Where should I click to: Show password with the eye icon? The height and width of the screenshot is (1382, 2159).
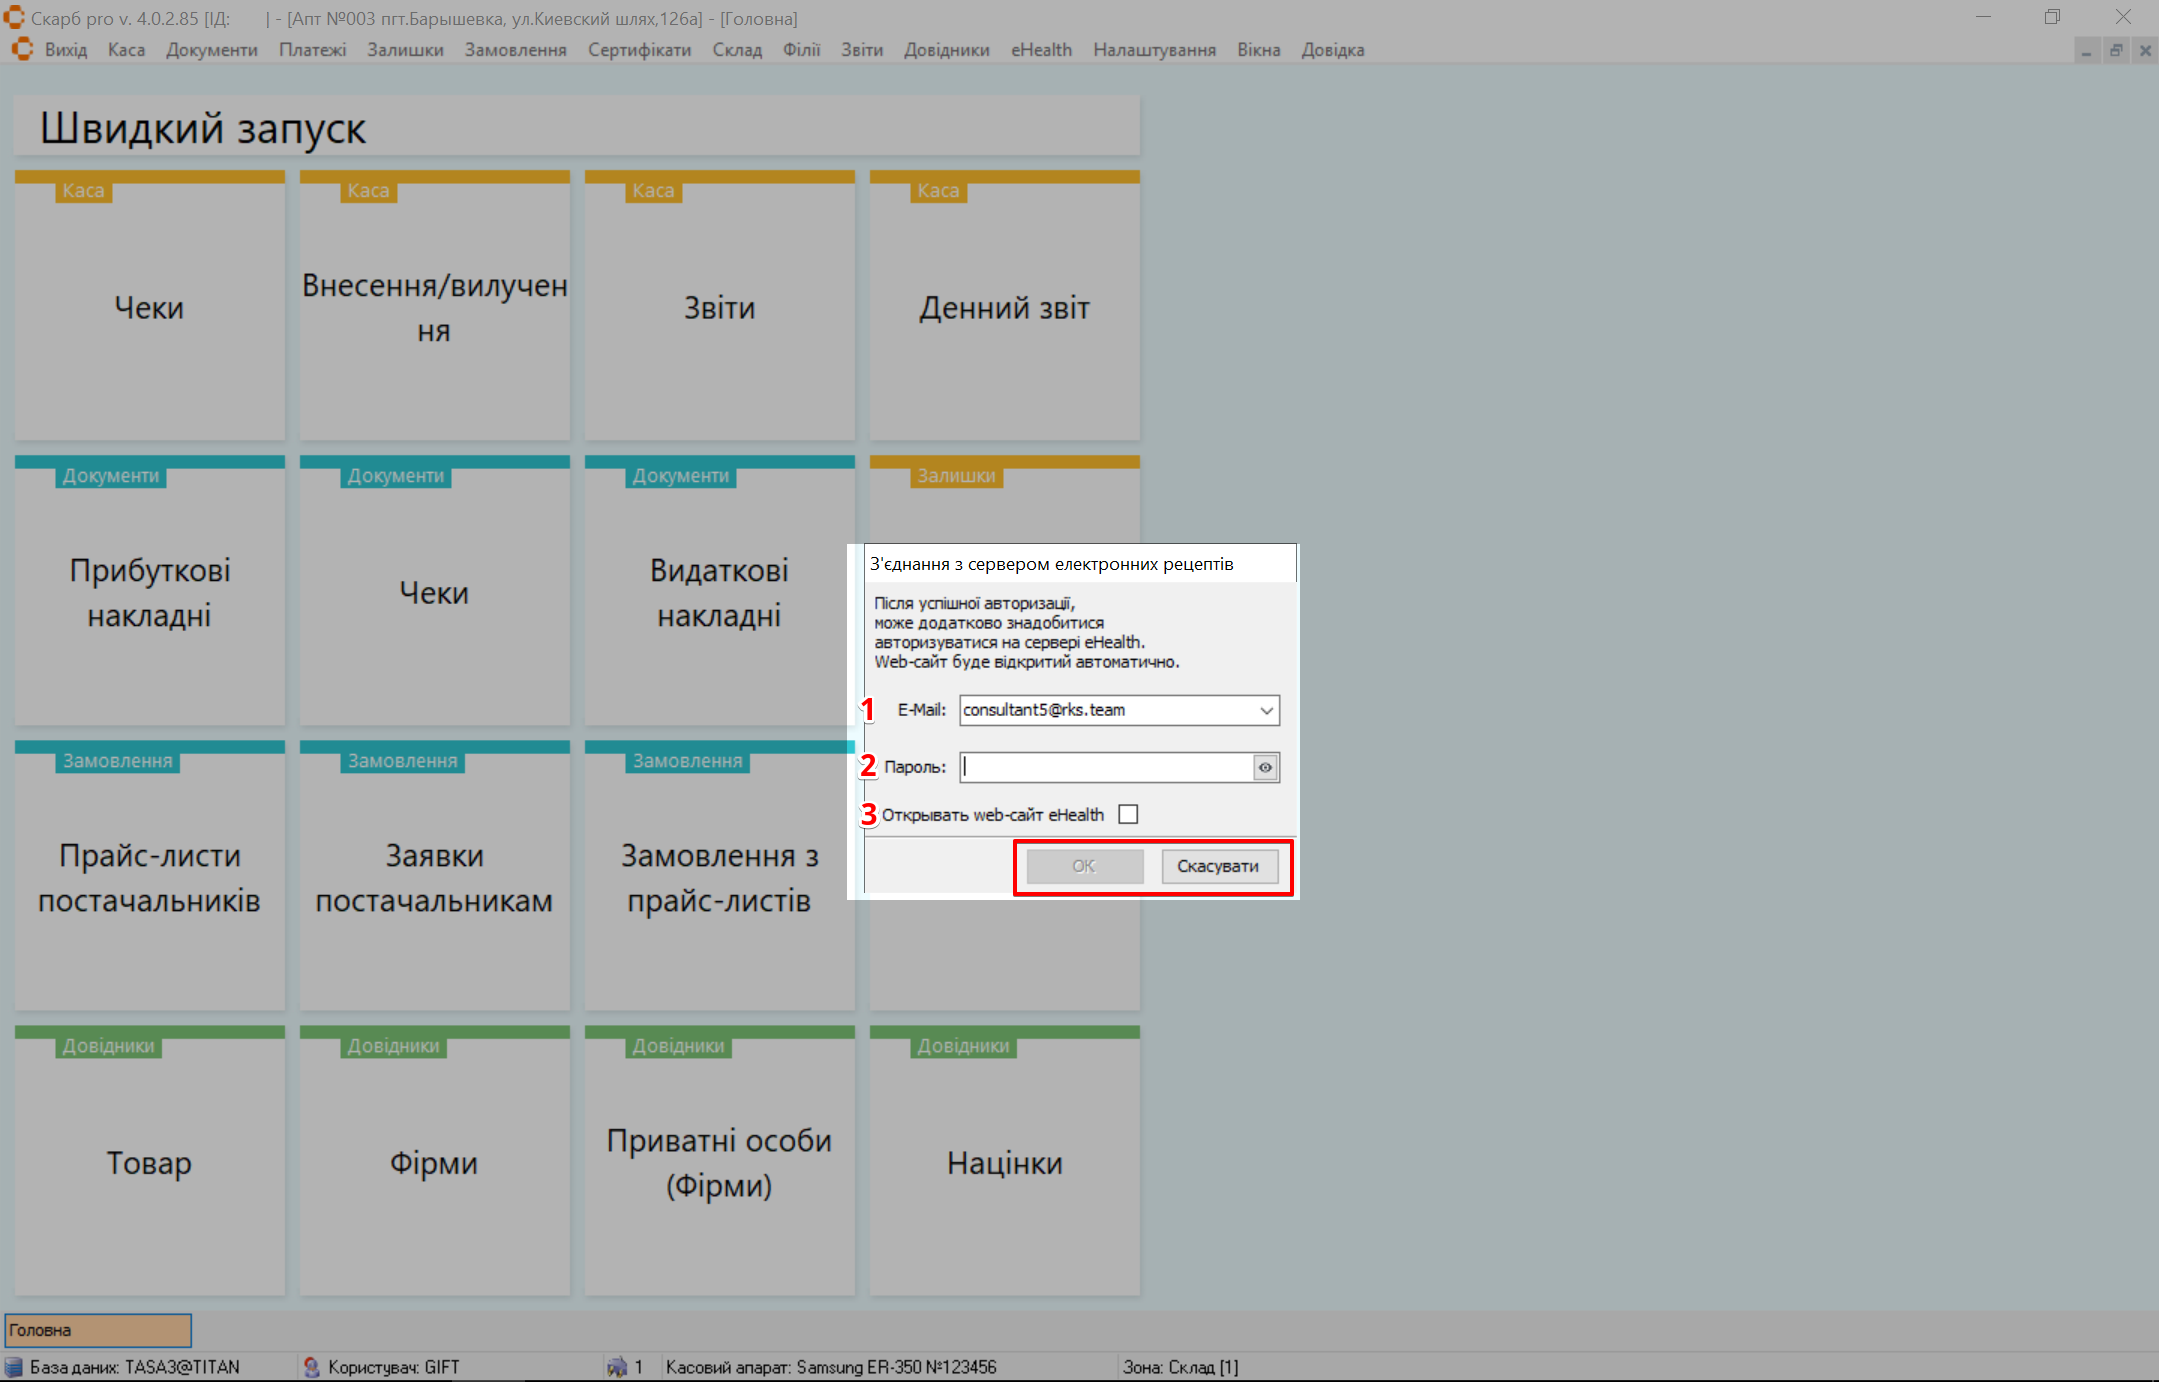coord(1265,768)
